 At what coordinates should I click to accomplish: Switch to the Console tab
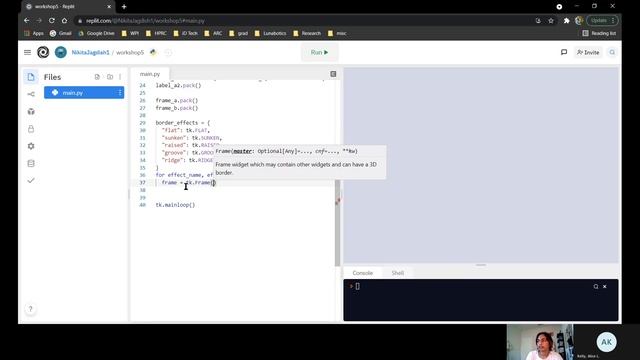point(362,273)
